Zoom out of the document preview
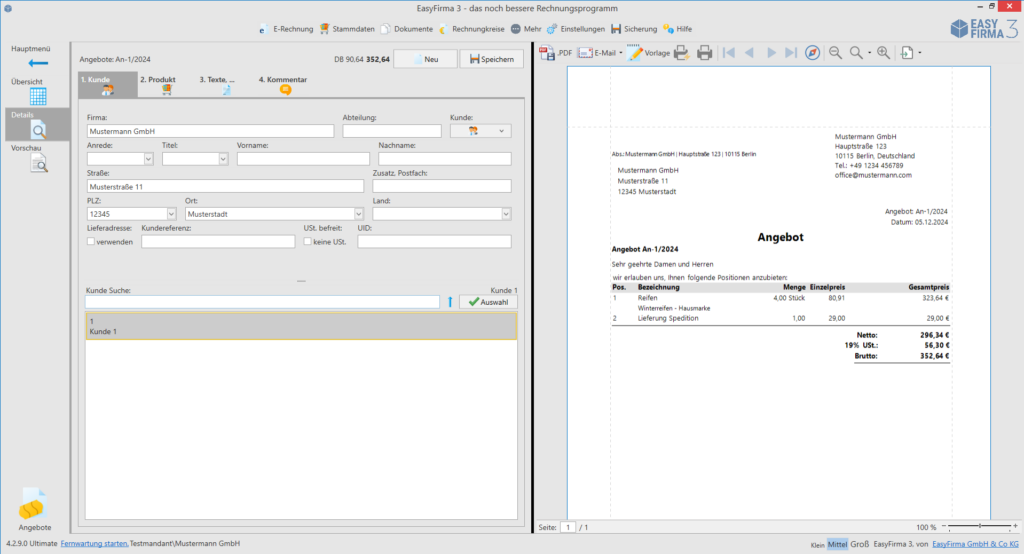This screenshot has width=1024, height=554. tap(835, 53)
